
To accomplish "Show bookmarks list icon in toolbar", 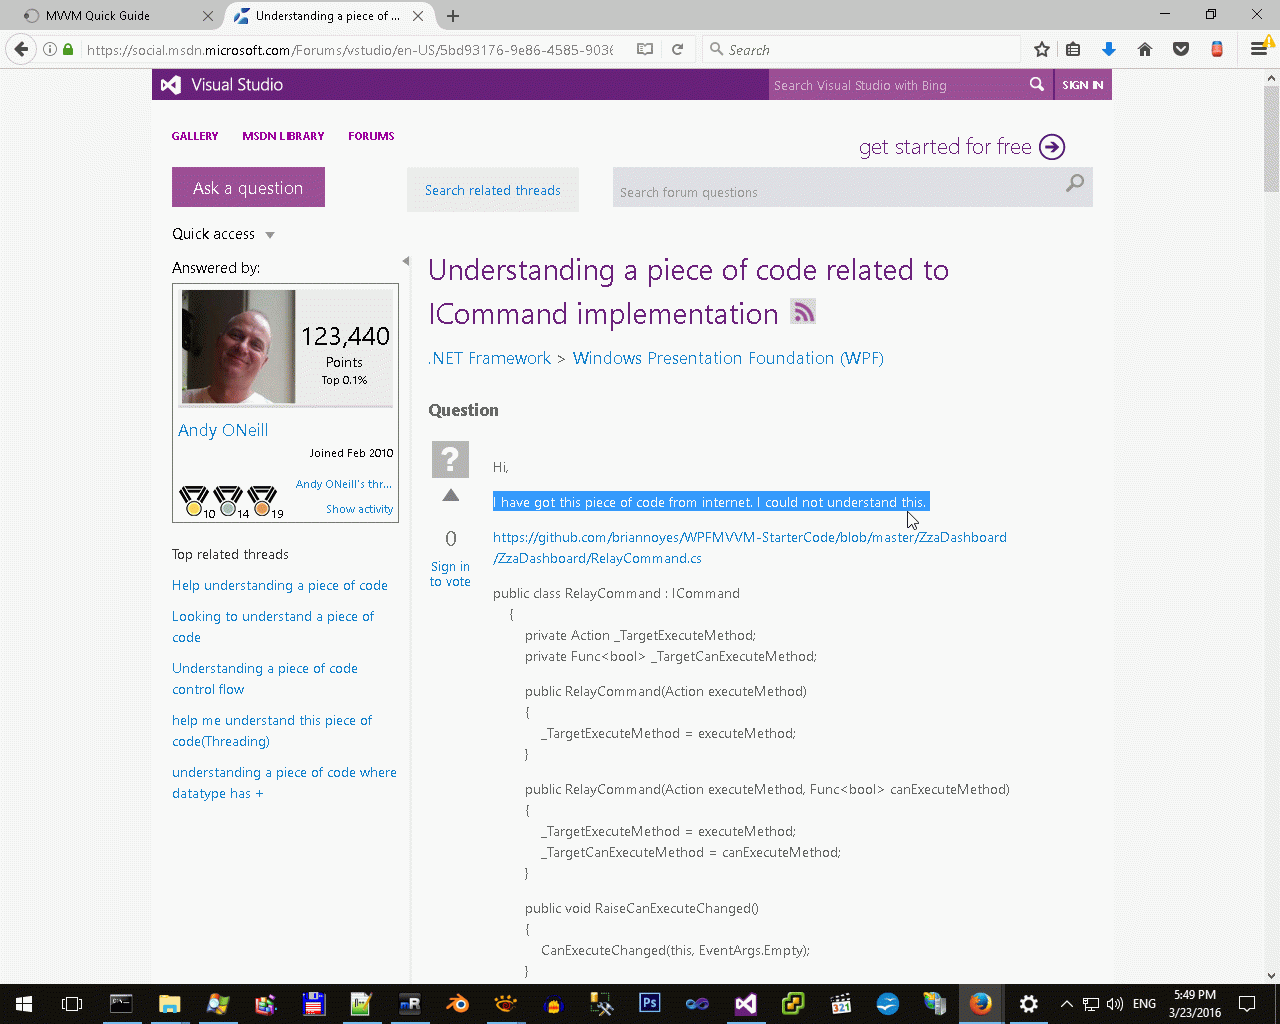I will point(1073,49).
